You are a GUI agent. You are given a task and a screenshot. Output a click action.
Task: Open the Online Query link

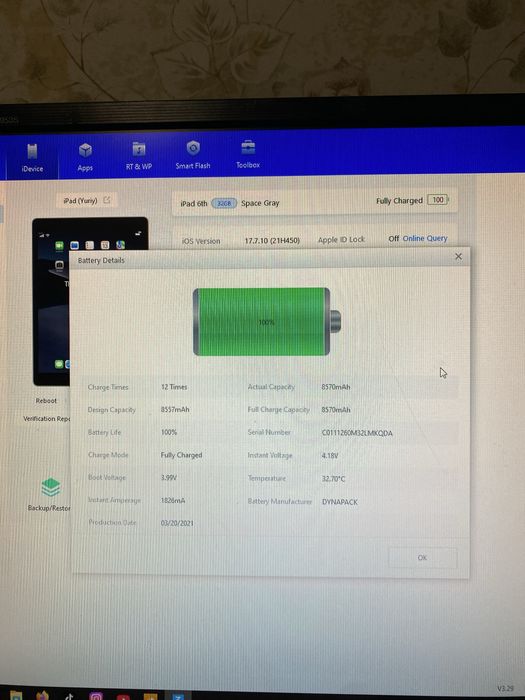coord(425,238)
